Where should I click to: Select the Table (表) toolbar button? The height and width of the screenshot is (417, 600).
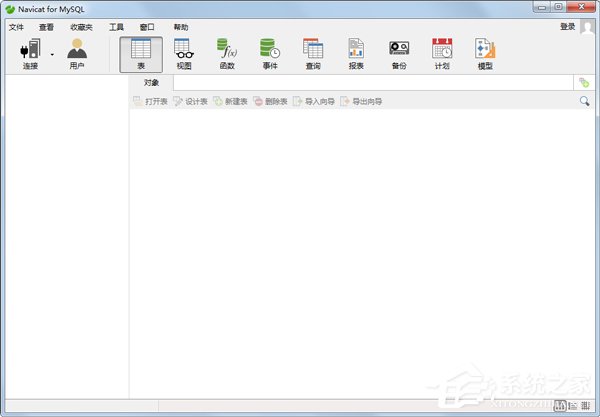tap(141, 54)
